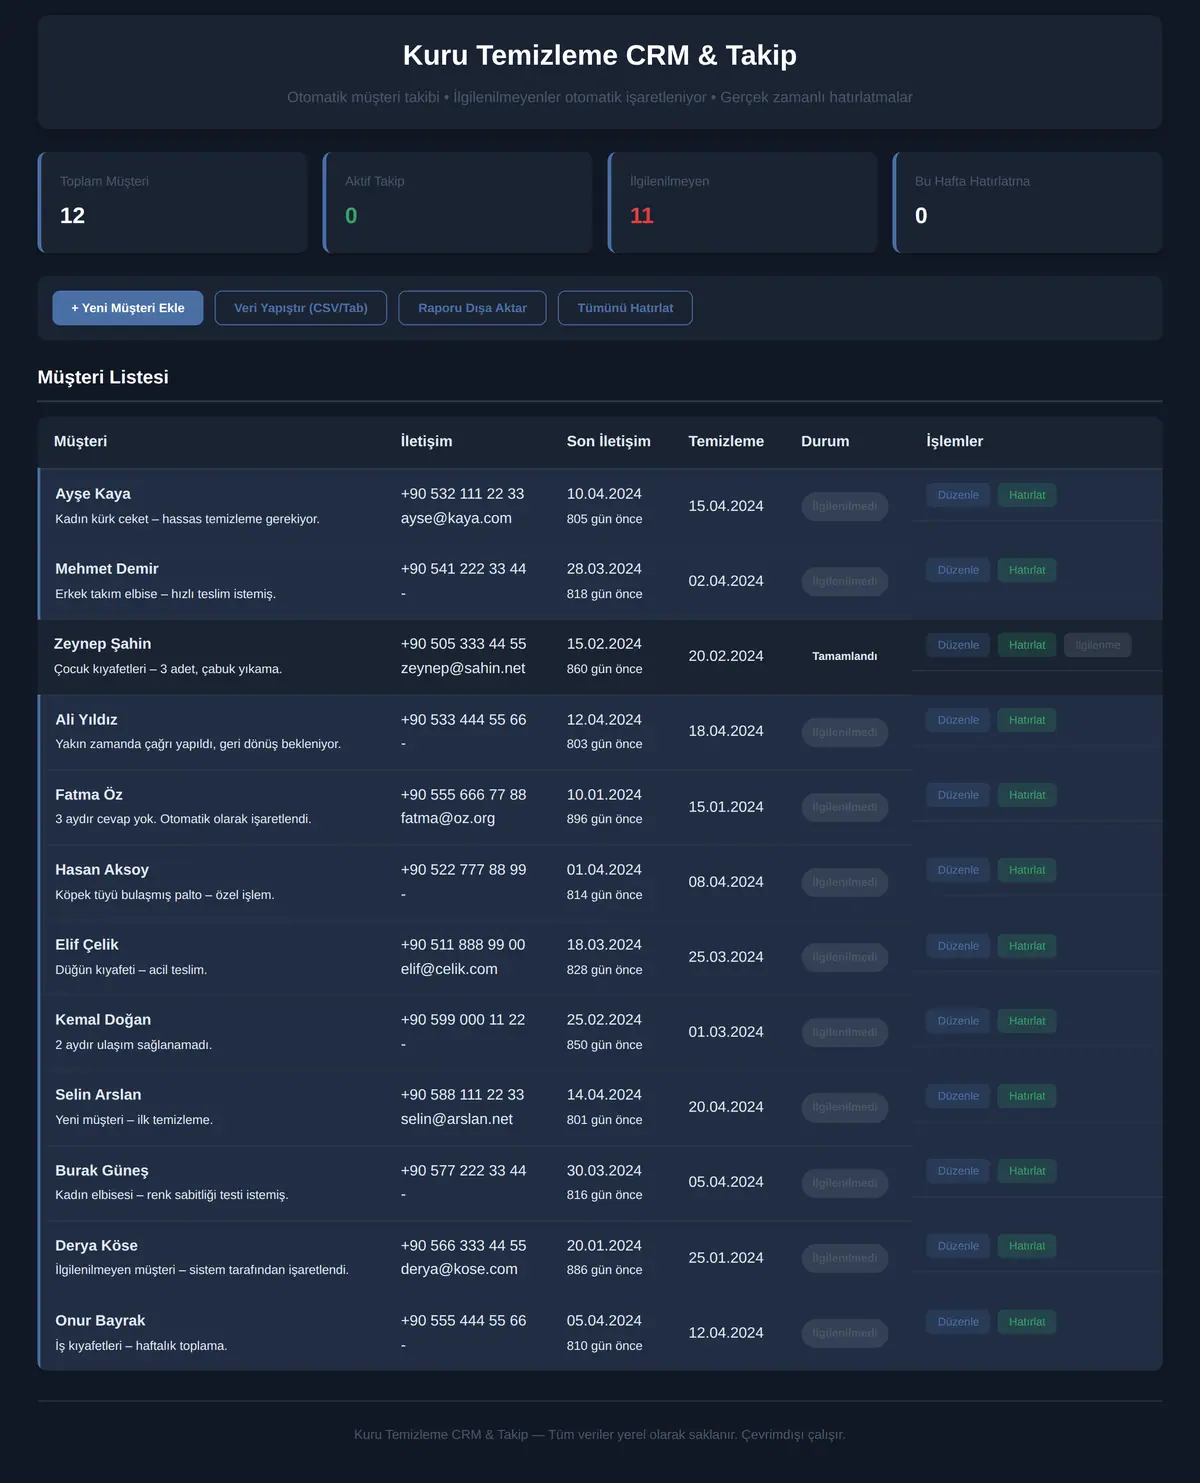Click email derya@kose.com
Screen dimensions: 1200x1483
(459, 1269)
